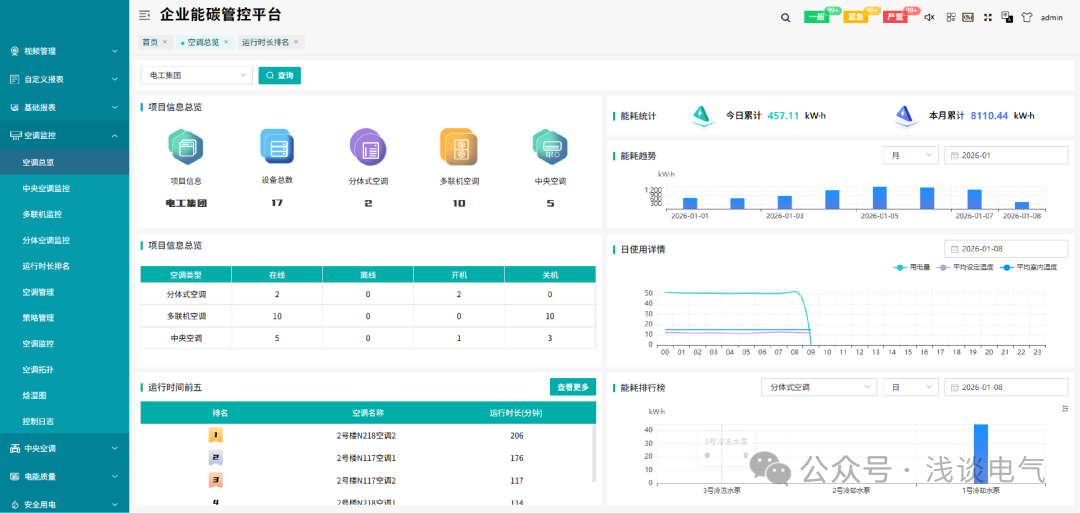Open 中央空调监控 in the sidebar
Image resolution: width=1080 pixels, height=513 pixels.
[x=64, y=188]
